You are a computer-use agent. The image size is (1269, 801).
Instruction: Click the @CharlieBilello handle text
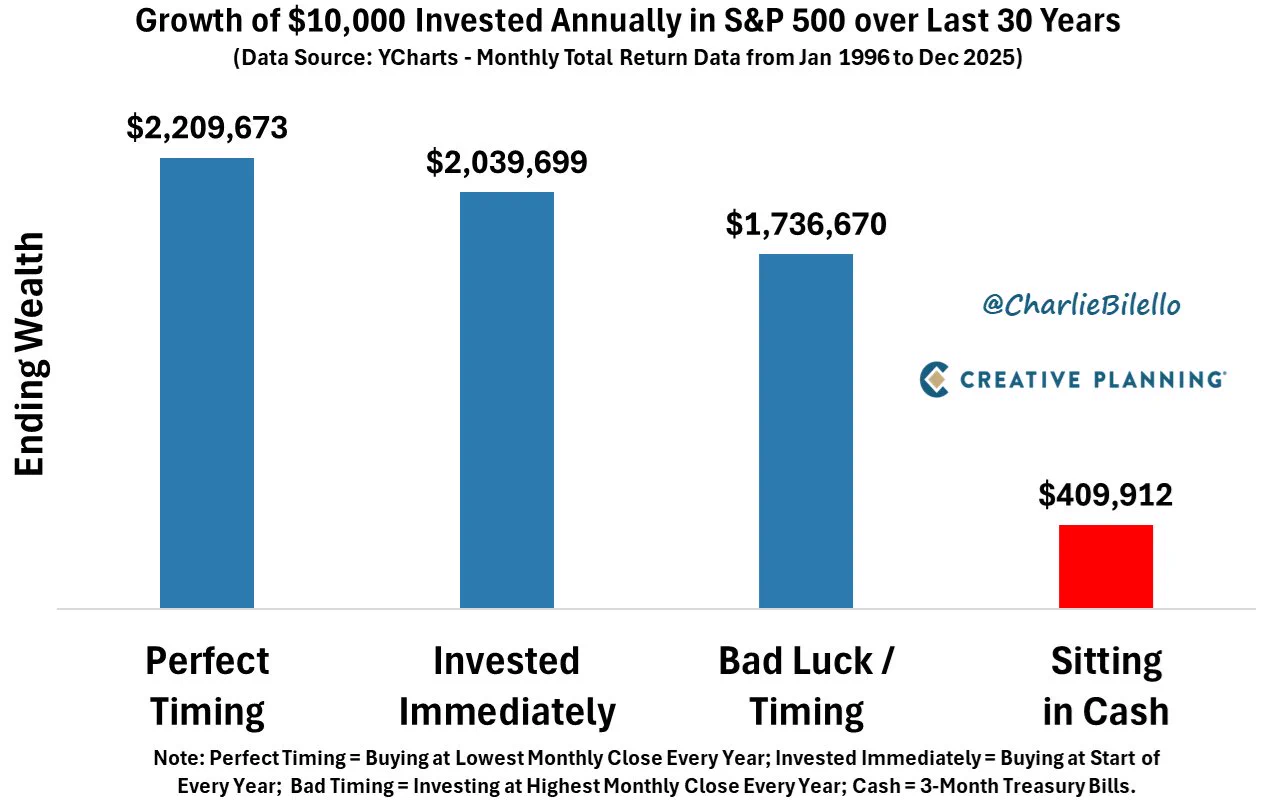[1081, 305]
